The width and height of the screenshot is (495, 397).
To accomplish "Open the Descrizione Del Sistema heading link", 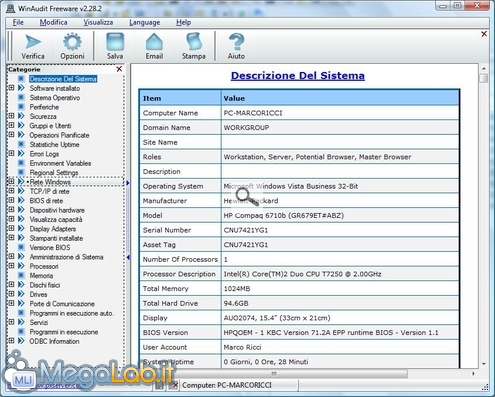I will [298, 75].
